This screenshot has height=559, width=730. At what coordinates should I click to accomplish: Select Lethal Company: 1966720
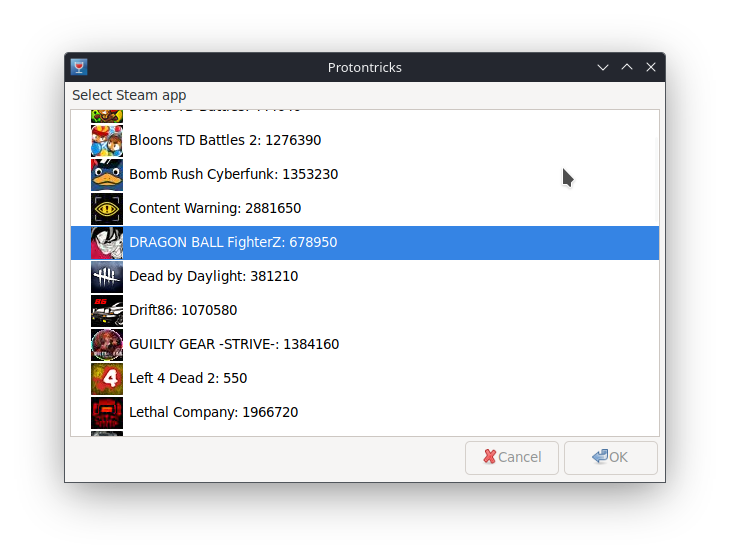[365, 412]
